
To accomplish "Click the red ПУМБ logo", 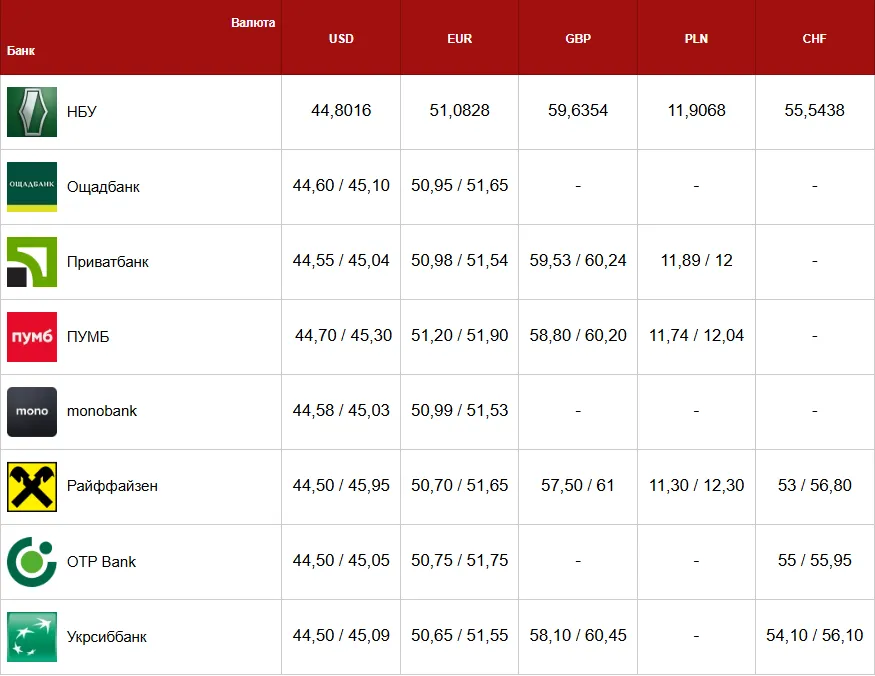I will pos(32,337).
